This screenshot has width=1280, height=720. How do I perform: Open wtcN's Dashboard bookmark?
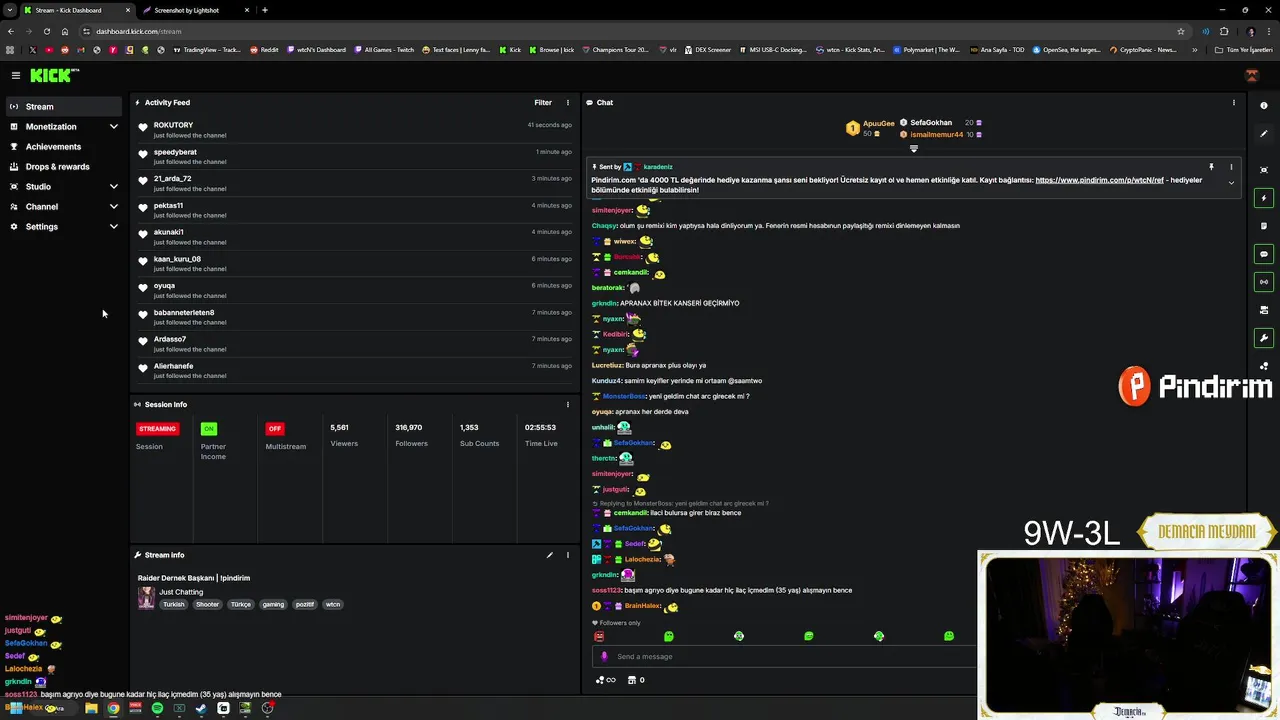click(316, 50)
